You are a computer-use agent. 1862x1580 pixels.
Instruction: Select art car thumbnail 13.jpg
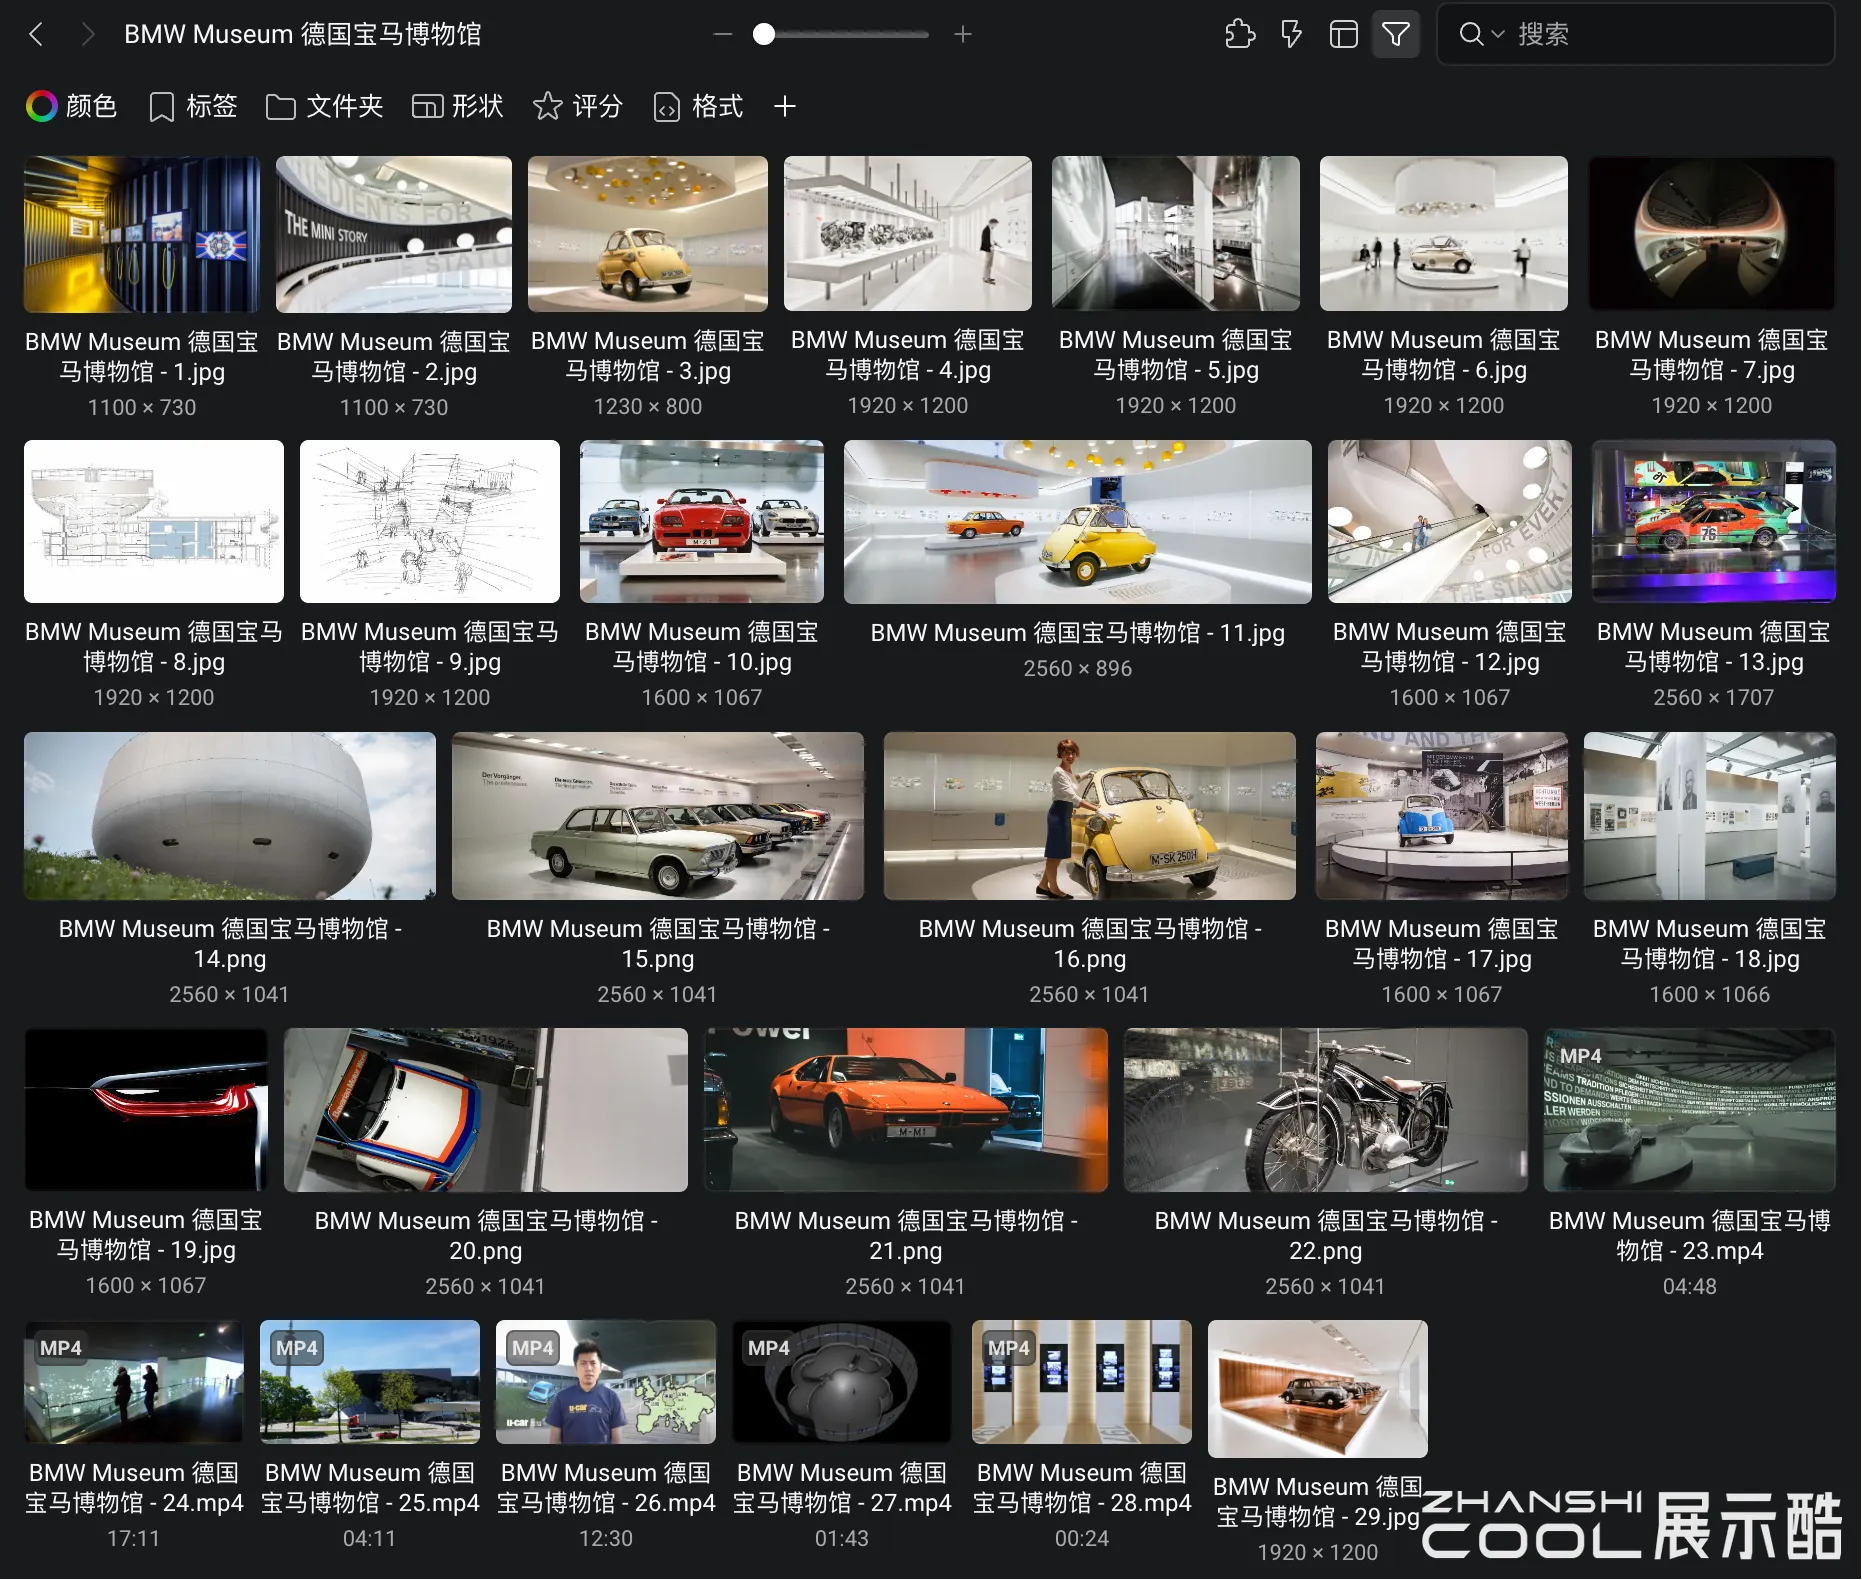(x=1714, y=521)
